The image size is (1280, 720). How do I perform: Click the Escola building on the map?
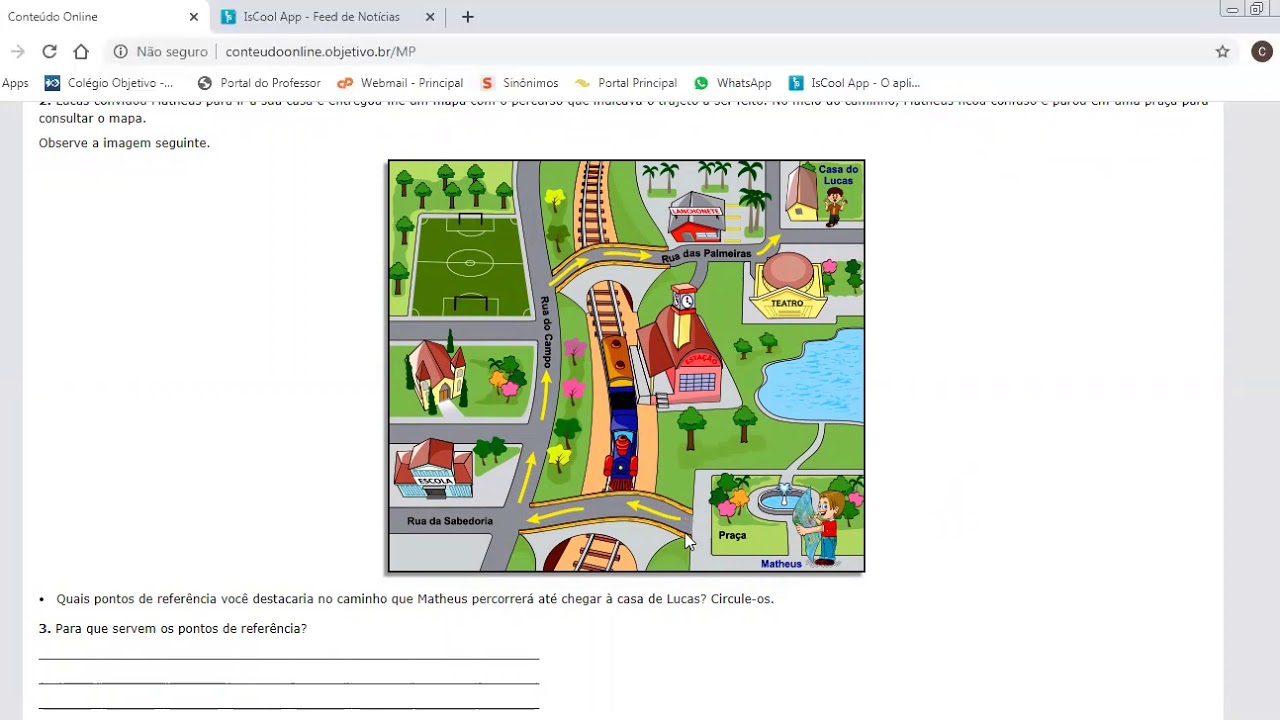coord(432,470)
